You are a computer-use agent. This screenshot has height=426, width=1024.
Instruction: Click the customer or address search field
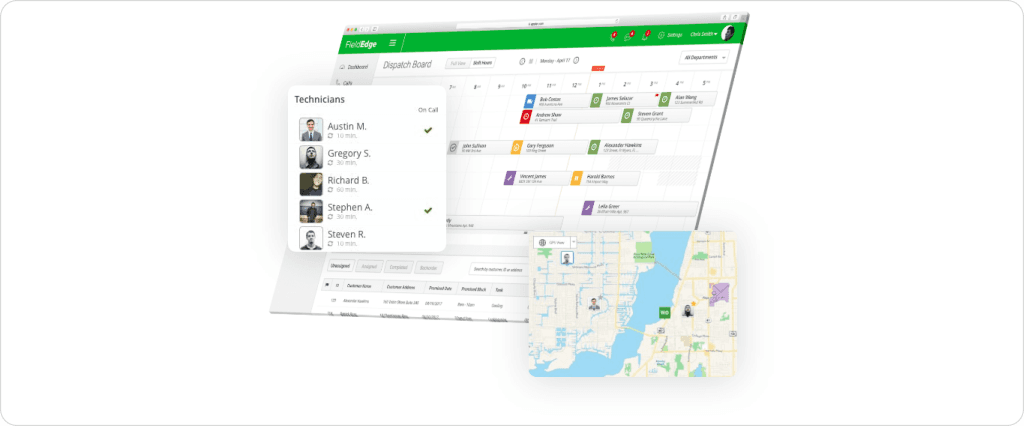[499, 269]
